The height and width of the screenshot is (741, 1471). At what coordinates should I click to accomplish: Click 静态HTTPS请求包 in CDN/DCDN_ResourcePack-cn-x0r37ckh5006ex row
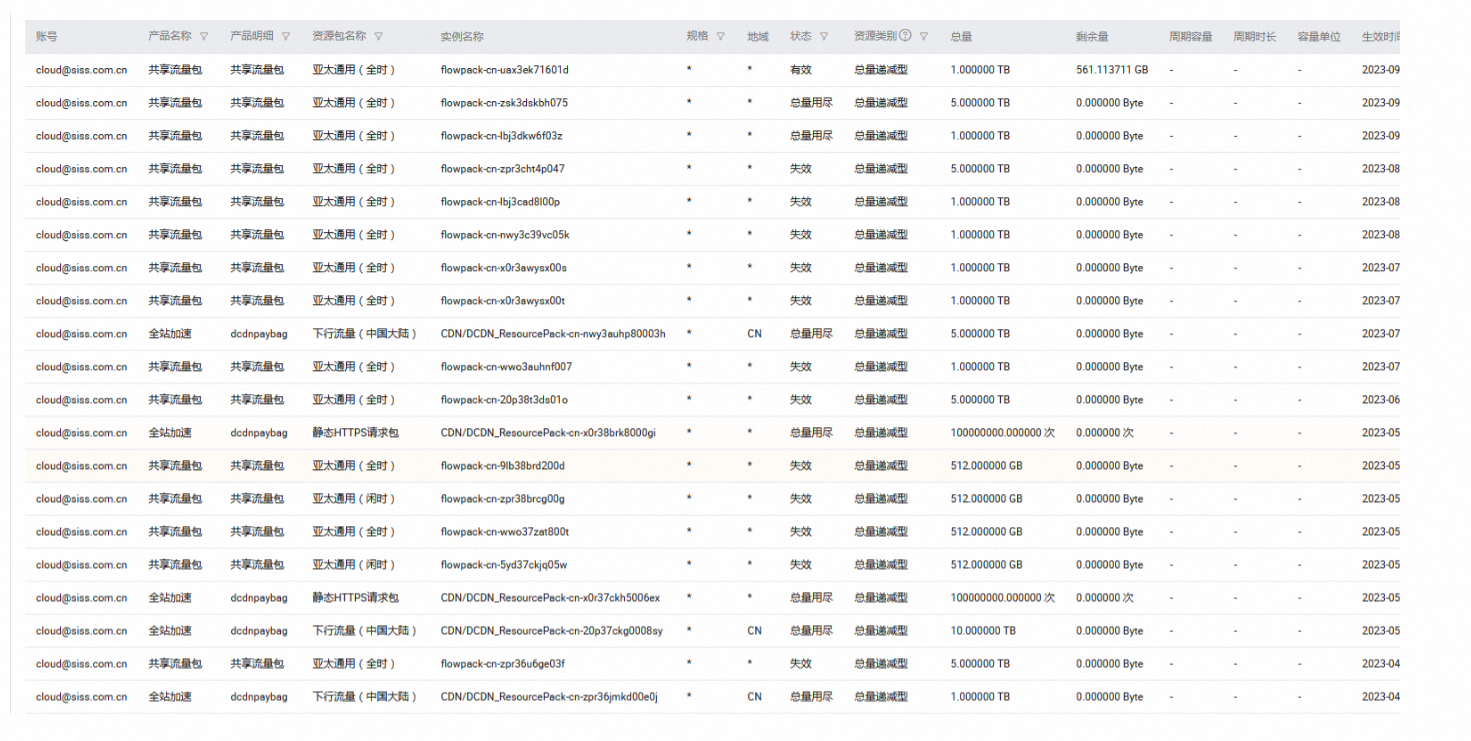(355, 598)
